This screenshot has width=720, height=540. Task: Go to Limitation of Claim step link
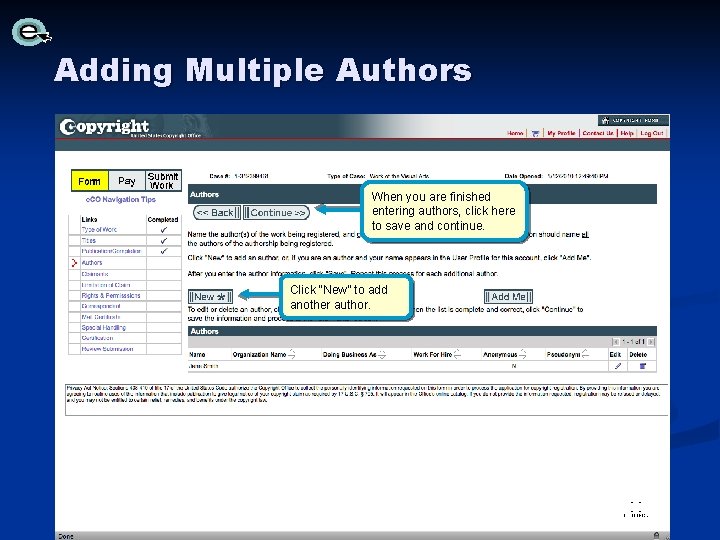[106, 285]
